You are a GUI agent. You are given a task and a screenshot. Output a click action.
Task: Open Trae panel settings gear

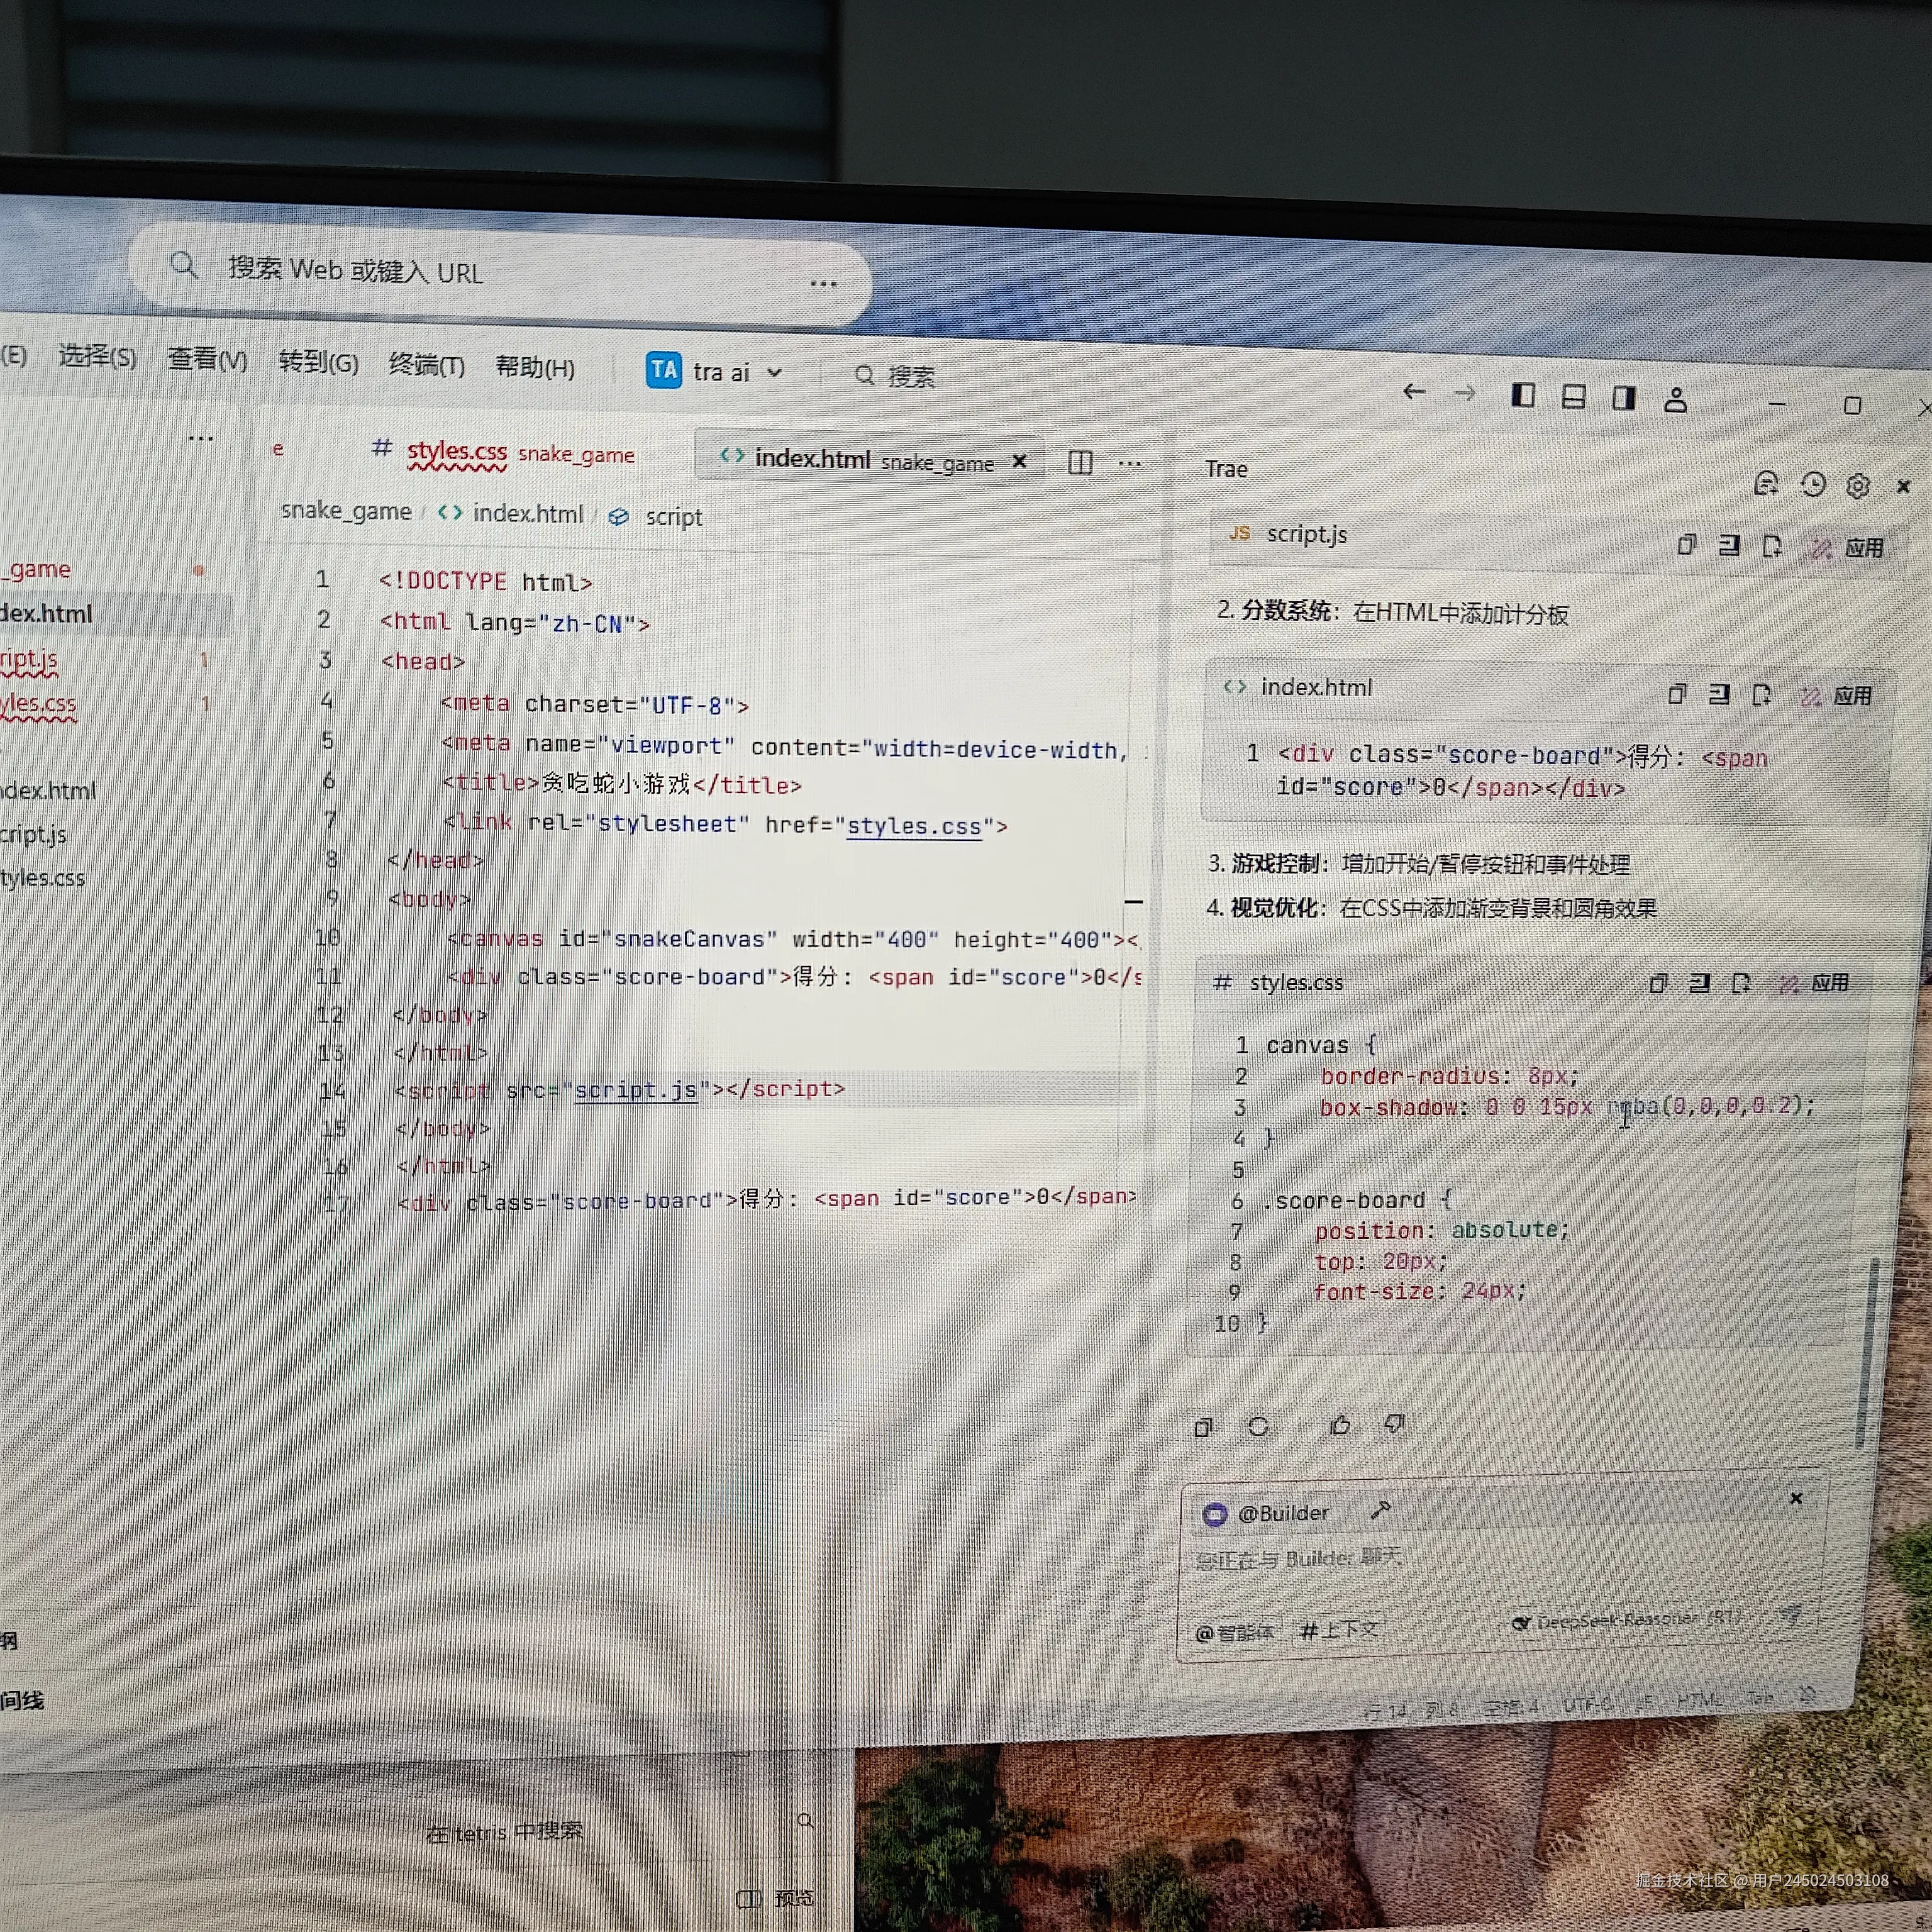click(1858, 486)
